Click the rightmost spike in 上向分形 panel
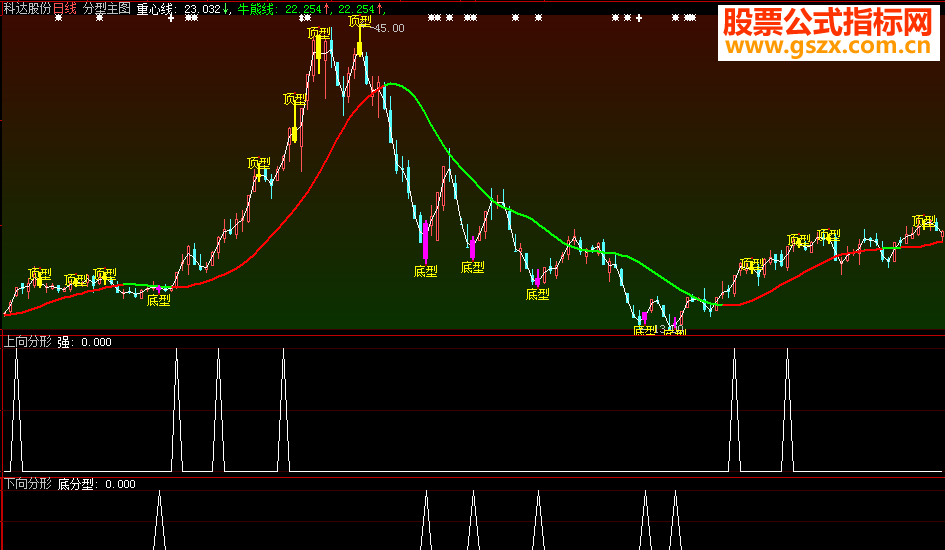The width and height of the screenshot is (945, 550). (x=787, y=410)
